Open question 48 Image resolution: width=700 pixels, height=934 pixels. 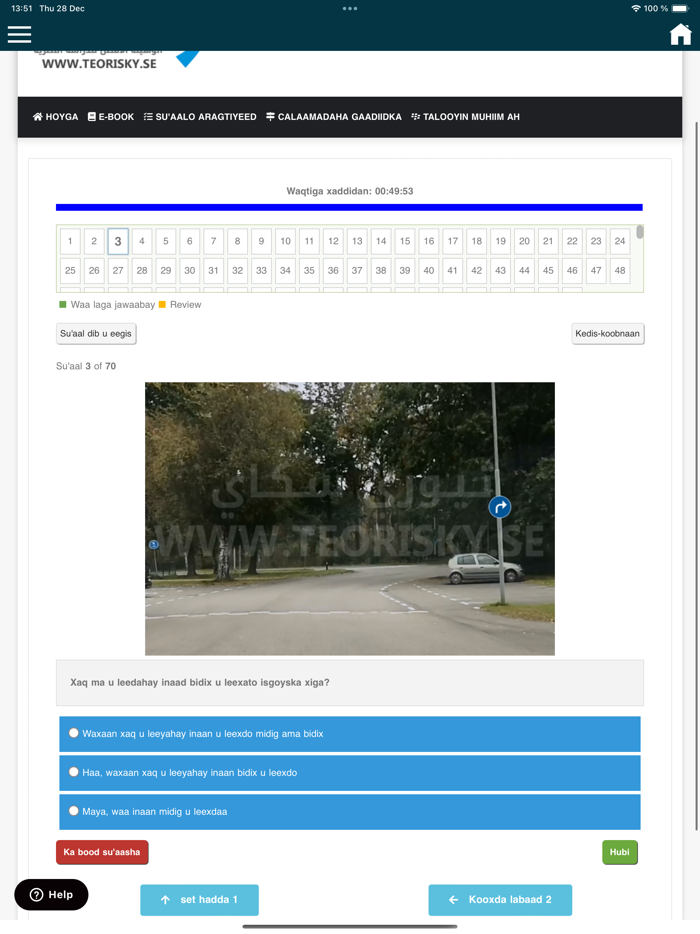coord(620,270)
